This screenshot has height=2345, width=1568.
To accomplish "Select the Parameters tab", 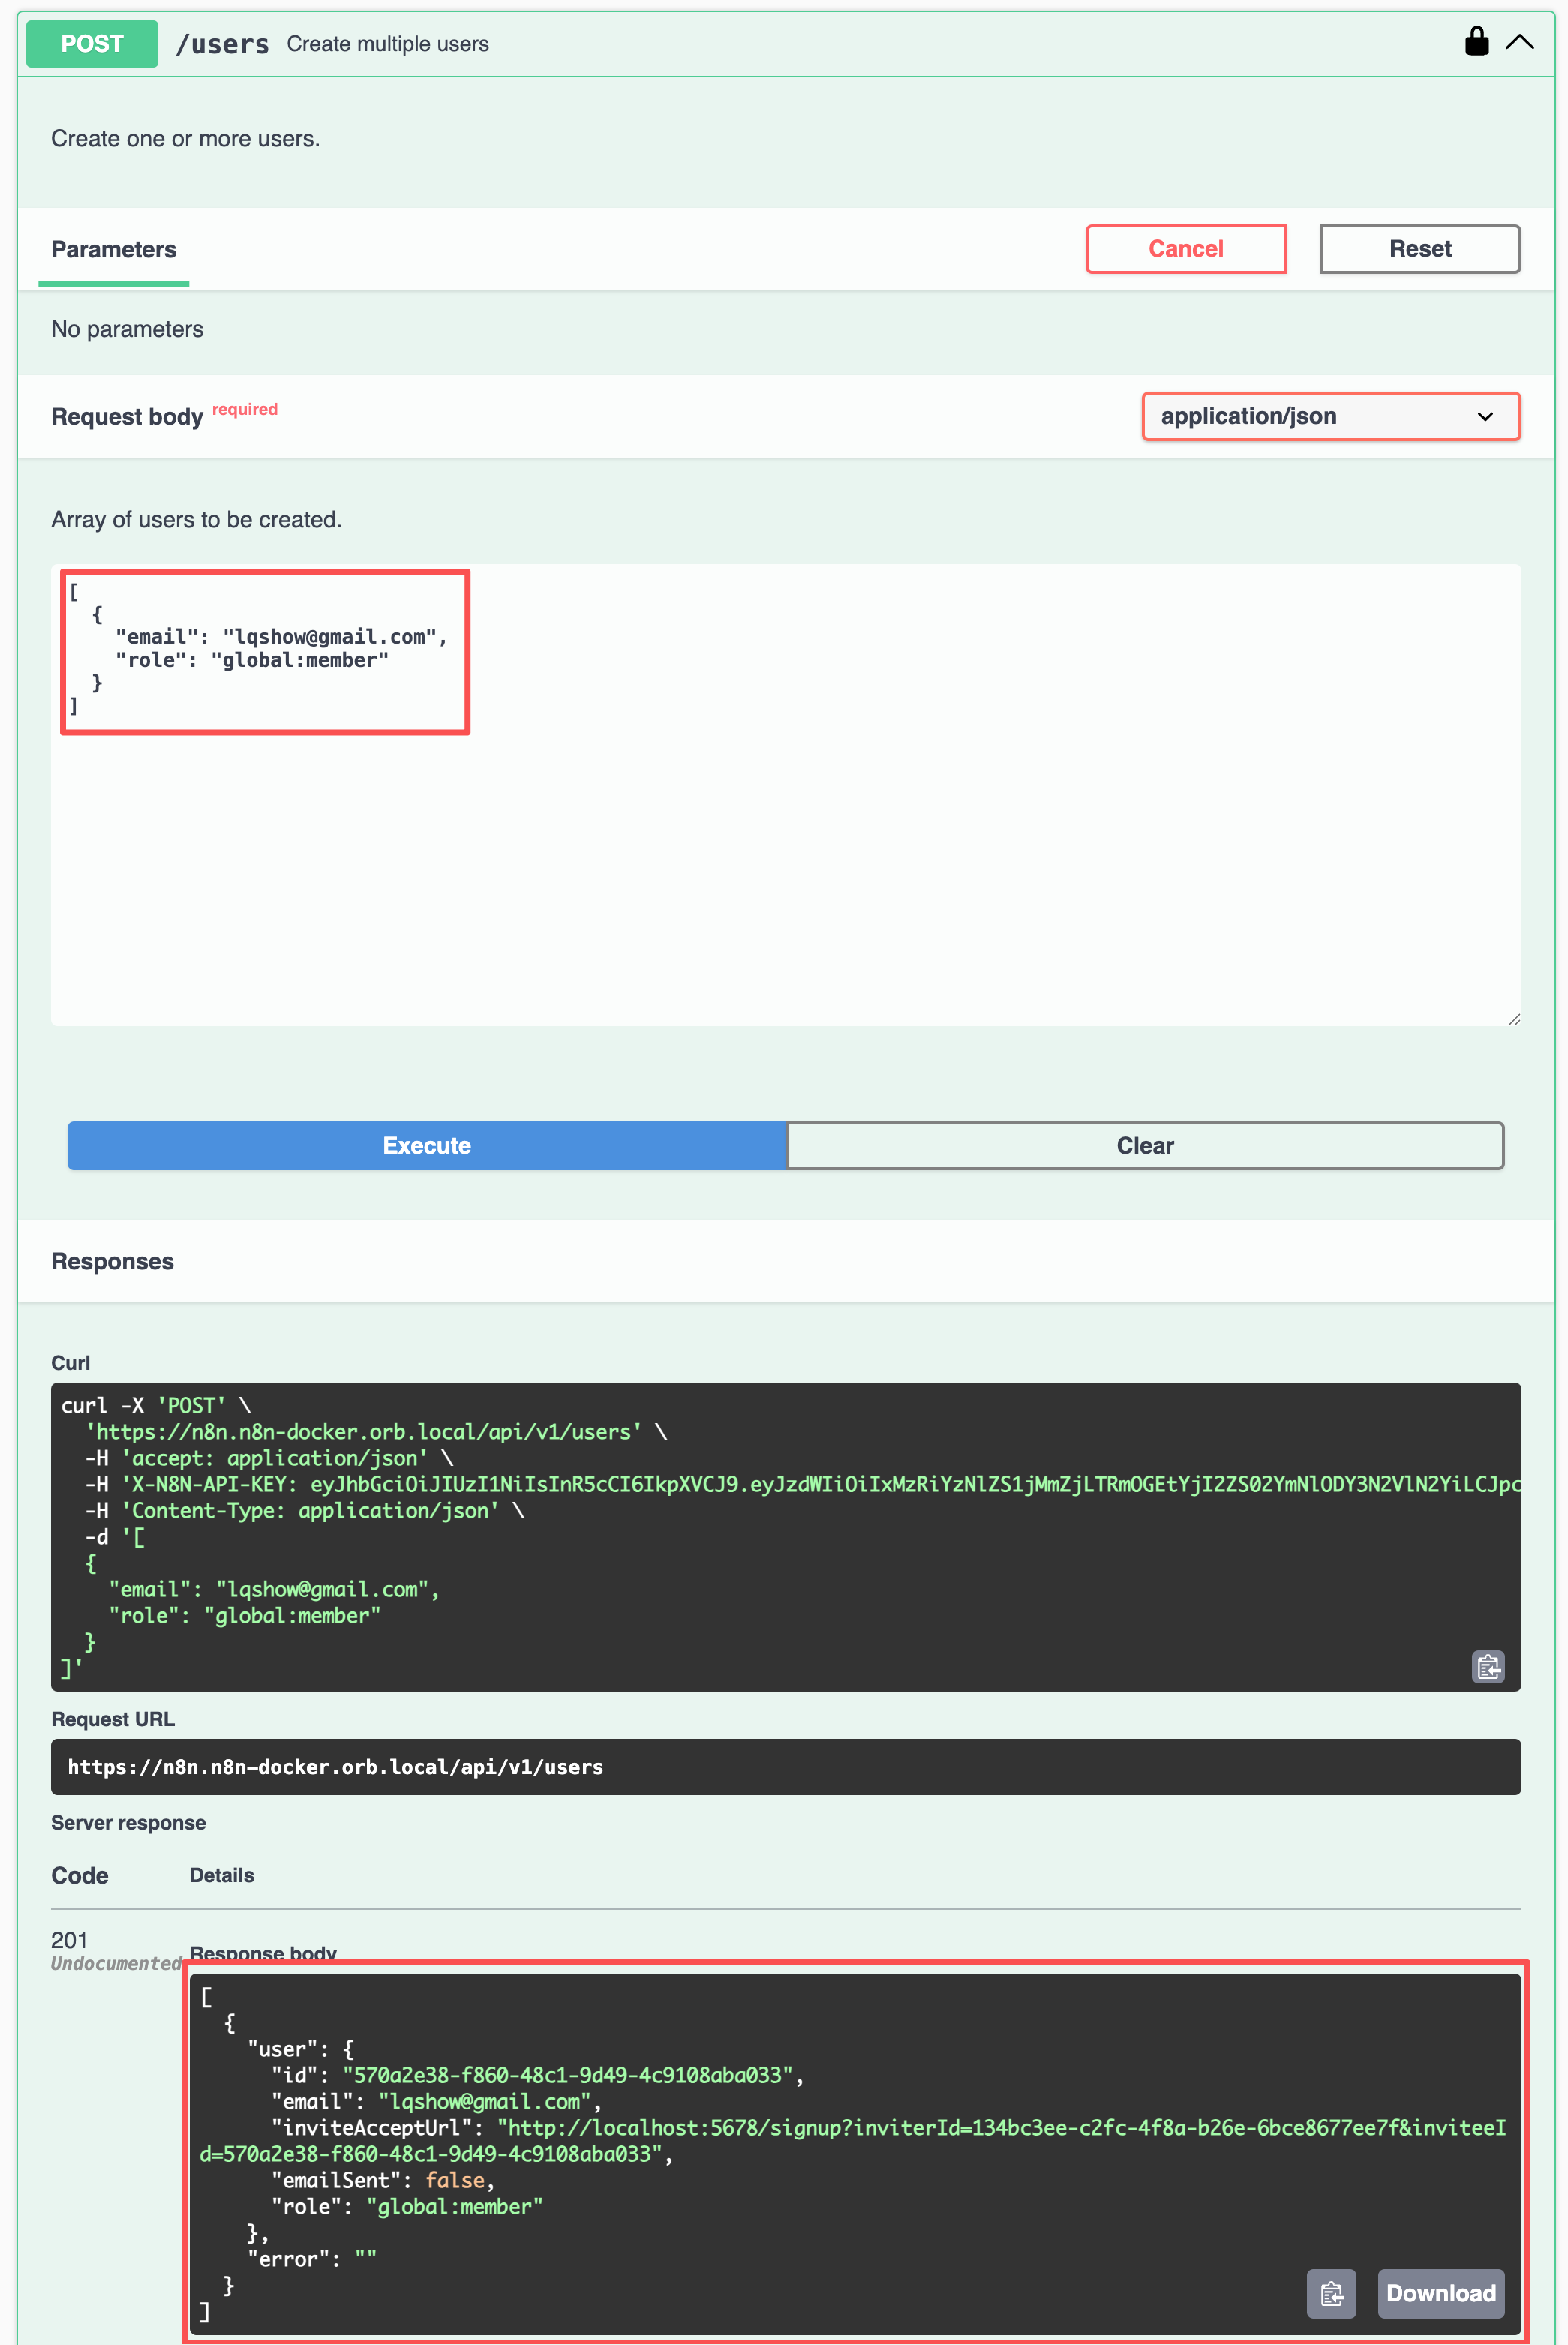I will pyautogui.click(x=114, y=250).
